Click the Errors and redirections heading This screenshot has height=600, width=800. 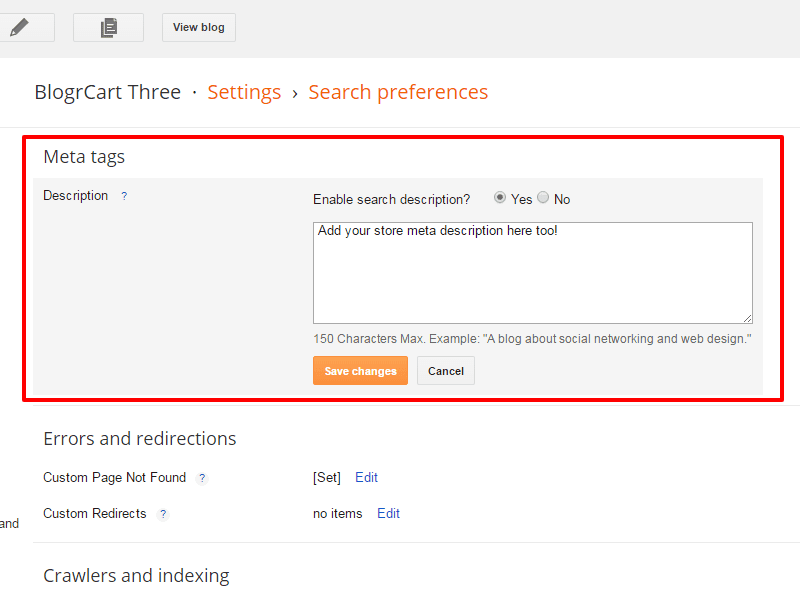coord(140,439)
